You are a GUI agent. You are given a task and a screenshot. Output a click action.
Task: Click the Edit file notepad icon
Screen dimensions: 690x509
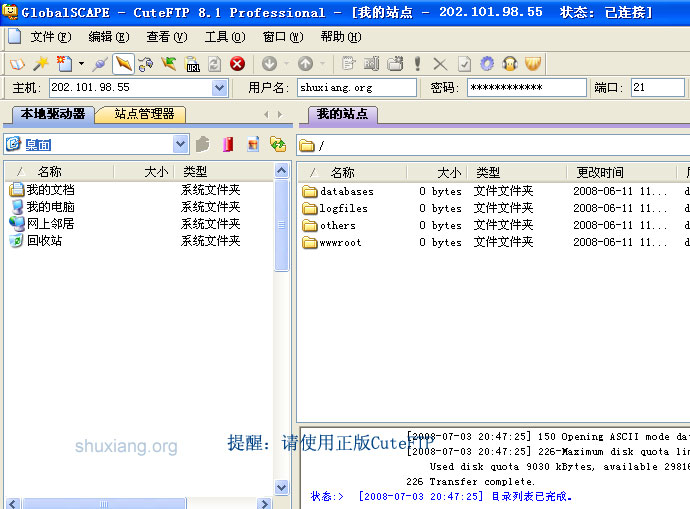point(349,64)
